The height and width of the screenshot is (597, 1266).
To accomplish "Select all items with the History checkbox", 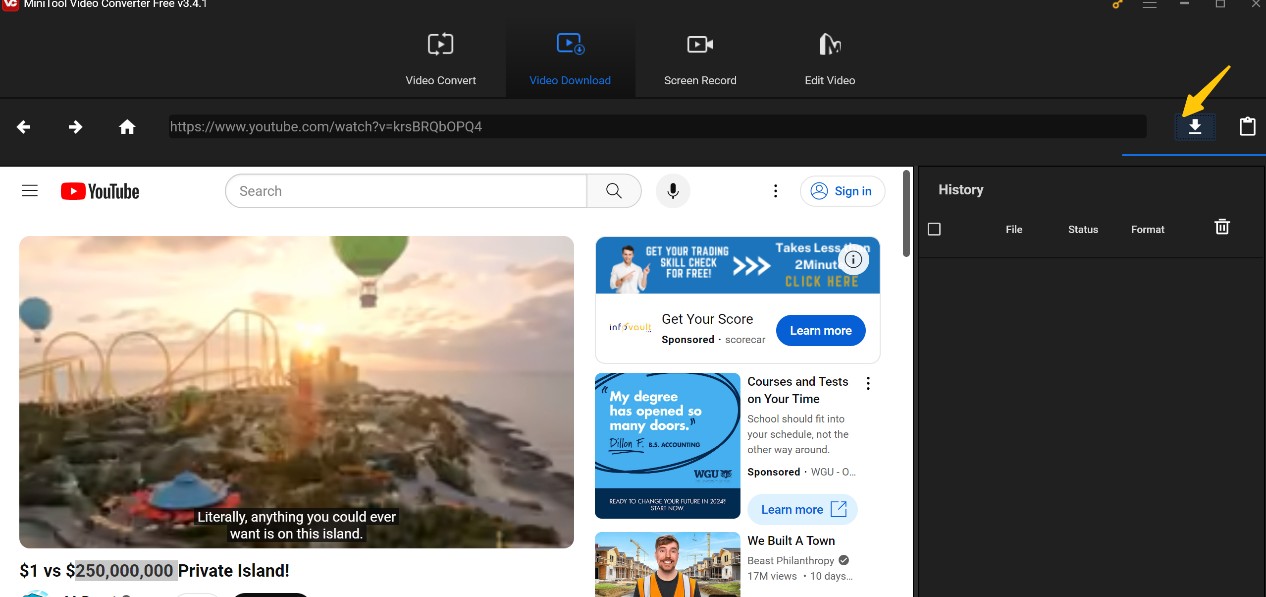I will tap(933, 228).
